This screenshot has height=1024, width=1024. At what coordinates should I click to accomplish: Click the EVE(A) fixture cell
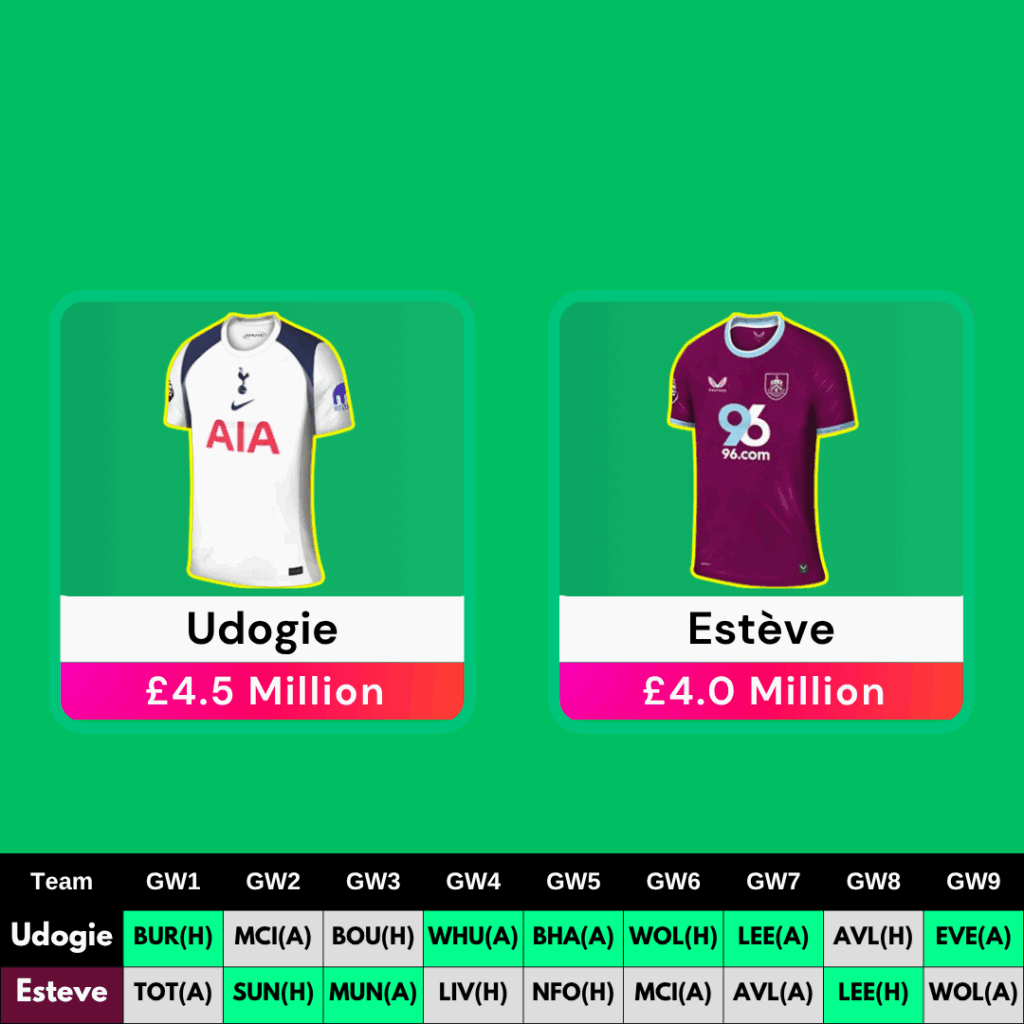[973, 936]
